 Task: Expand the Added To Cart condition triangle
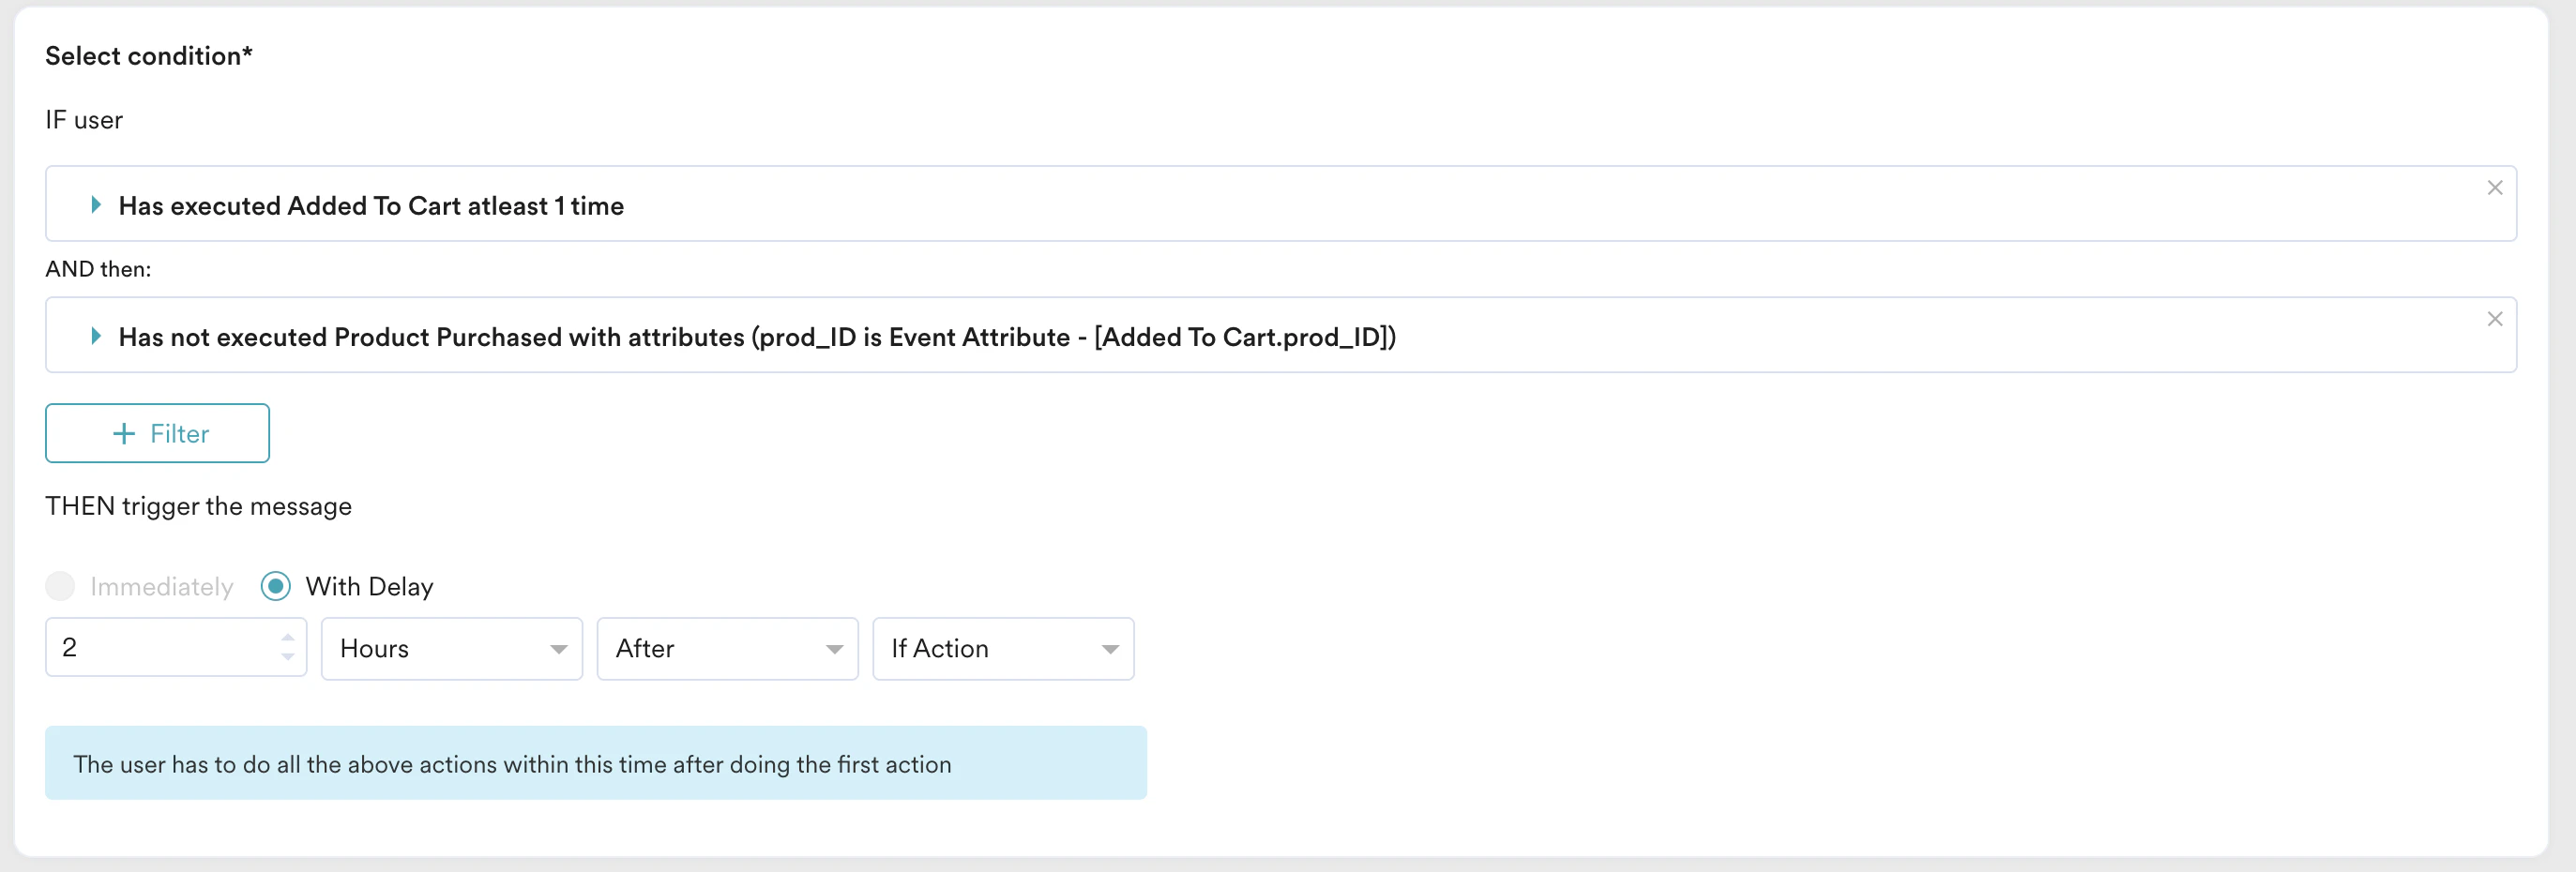(96, 205)
